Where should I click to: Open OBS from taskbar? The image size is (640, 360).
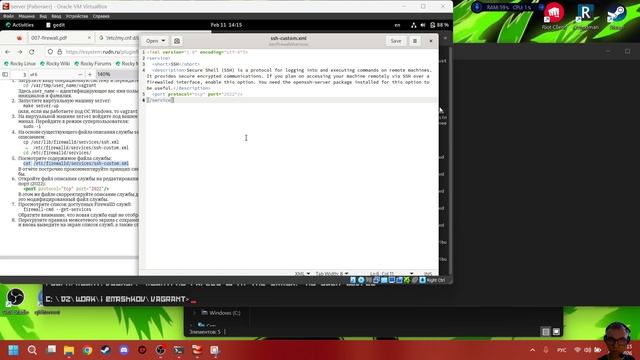[160, 350]
